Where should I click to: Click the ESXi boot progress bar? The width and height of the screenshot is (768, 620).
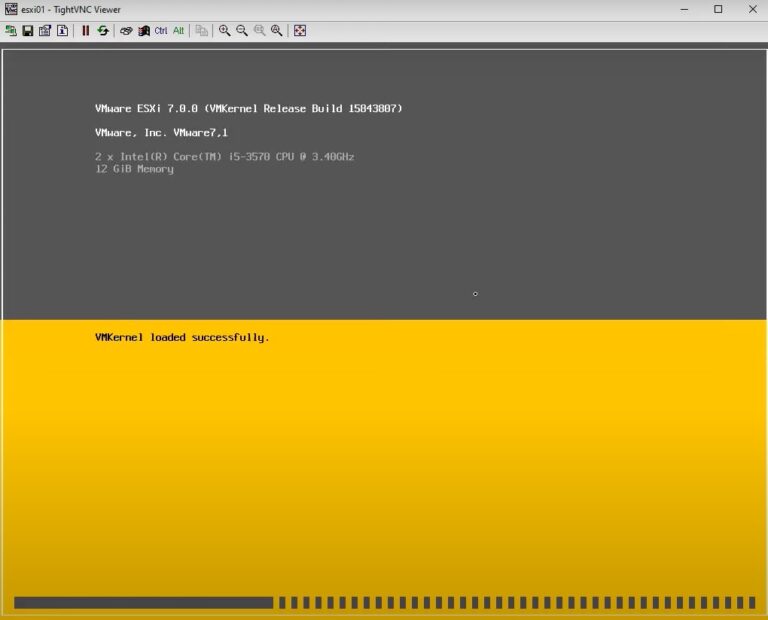[x=385, y=603]
